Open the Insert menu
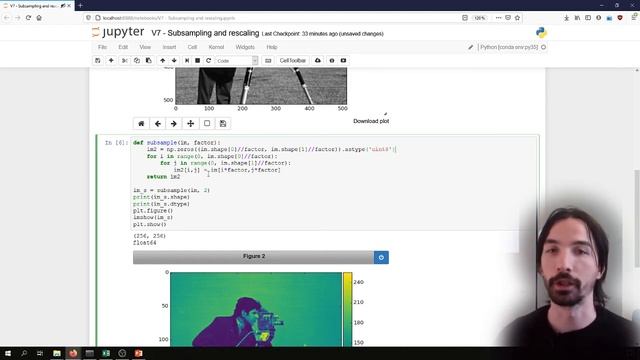 pos(169,47)
